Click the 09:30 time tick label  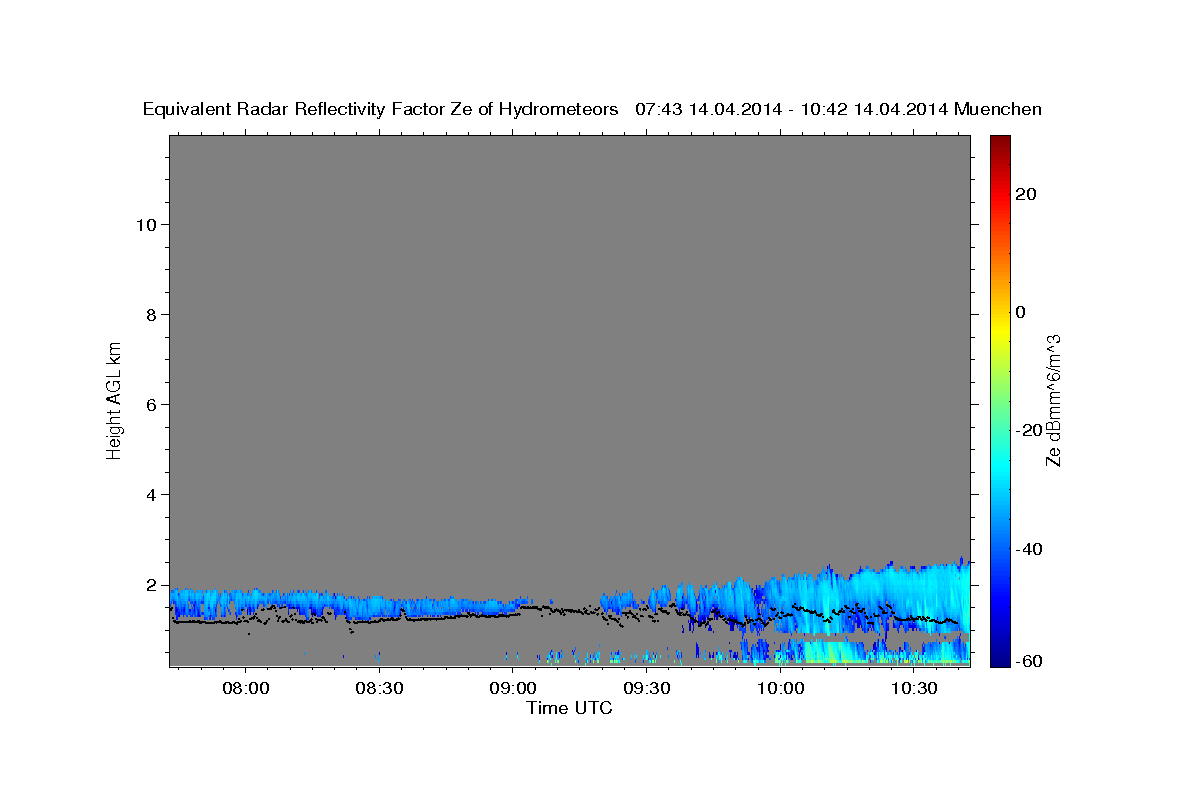(646, 688)
